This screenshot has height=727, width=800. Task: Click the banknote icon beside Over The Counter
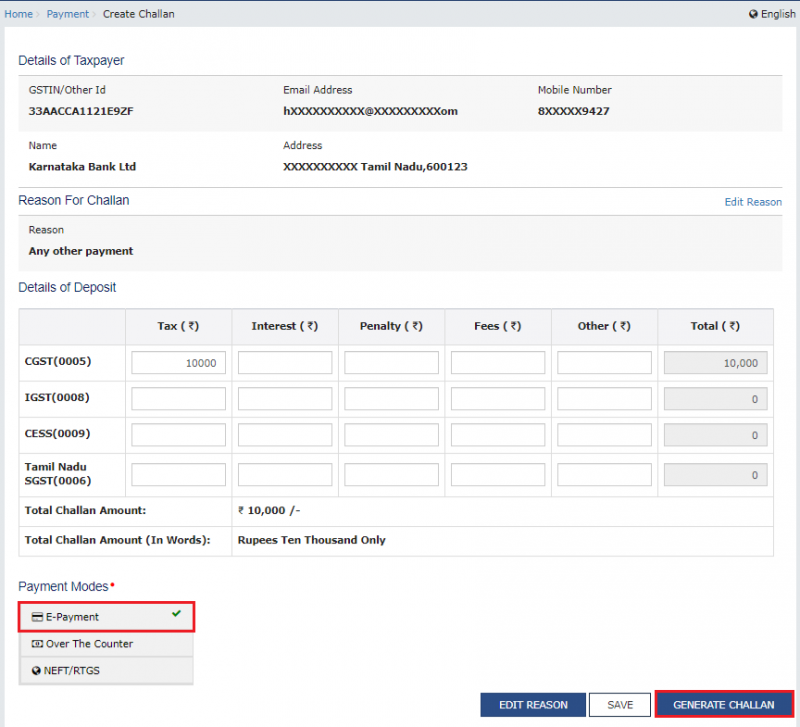(39, 644)
